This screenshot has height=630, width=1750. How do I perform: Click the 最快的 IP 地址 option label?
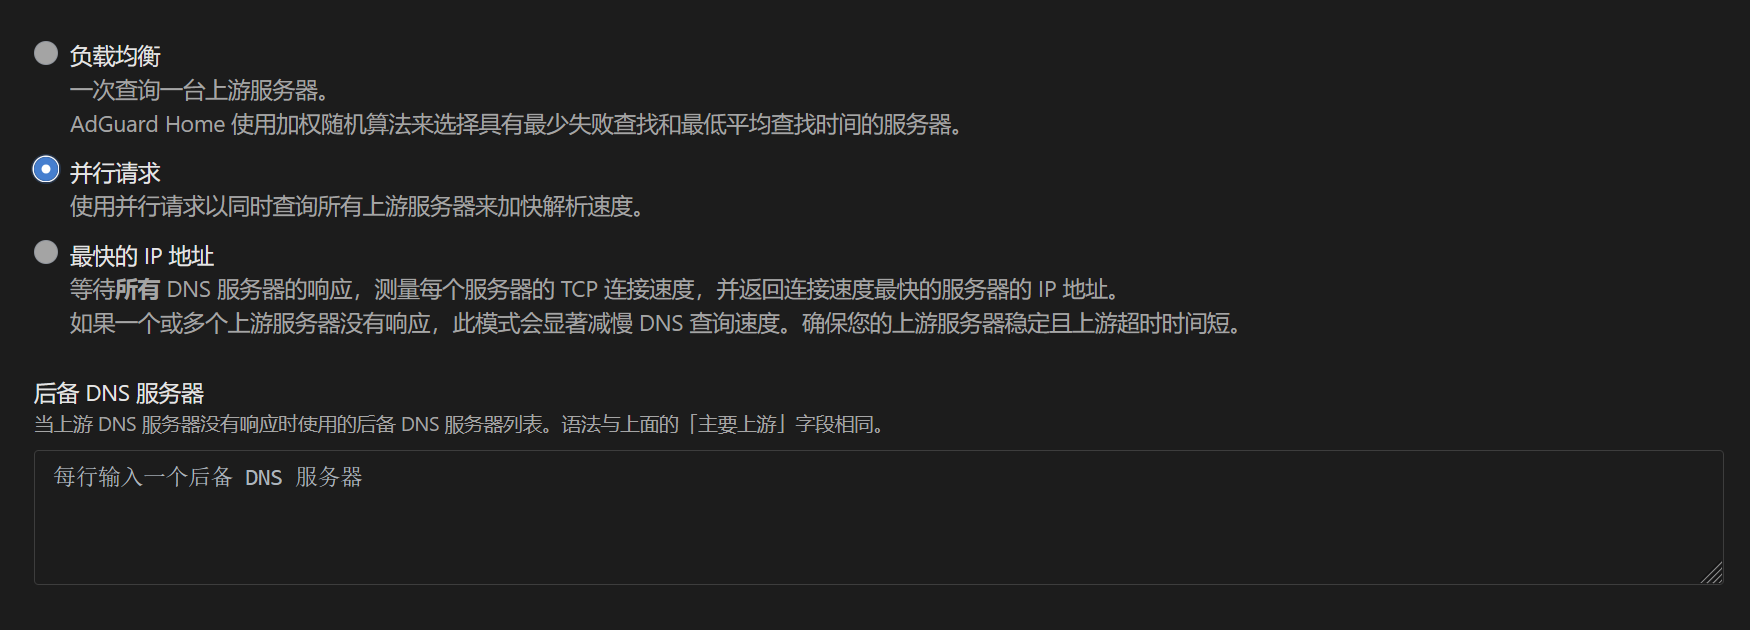142,256
